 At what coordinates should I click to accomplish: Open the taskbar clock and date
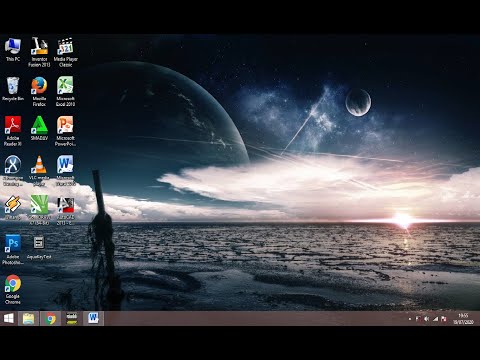[x=463, y=319]
